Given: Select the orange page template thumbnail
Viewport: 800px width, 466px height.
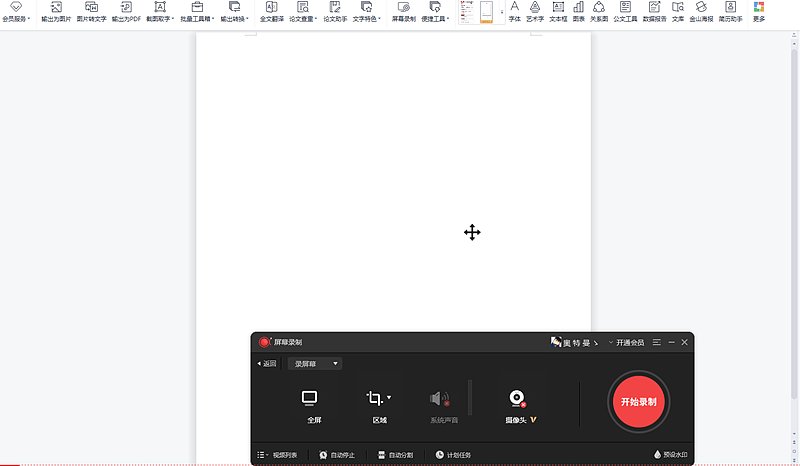Looking at the screenshot, I should pyautogui.click(x=486, y=12).
